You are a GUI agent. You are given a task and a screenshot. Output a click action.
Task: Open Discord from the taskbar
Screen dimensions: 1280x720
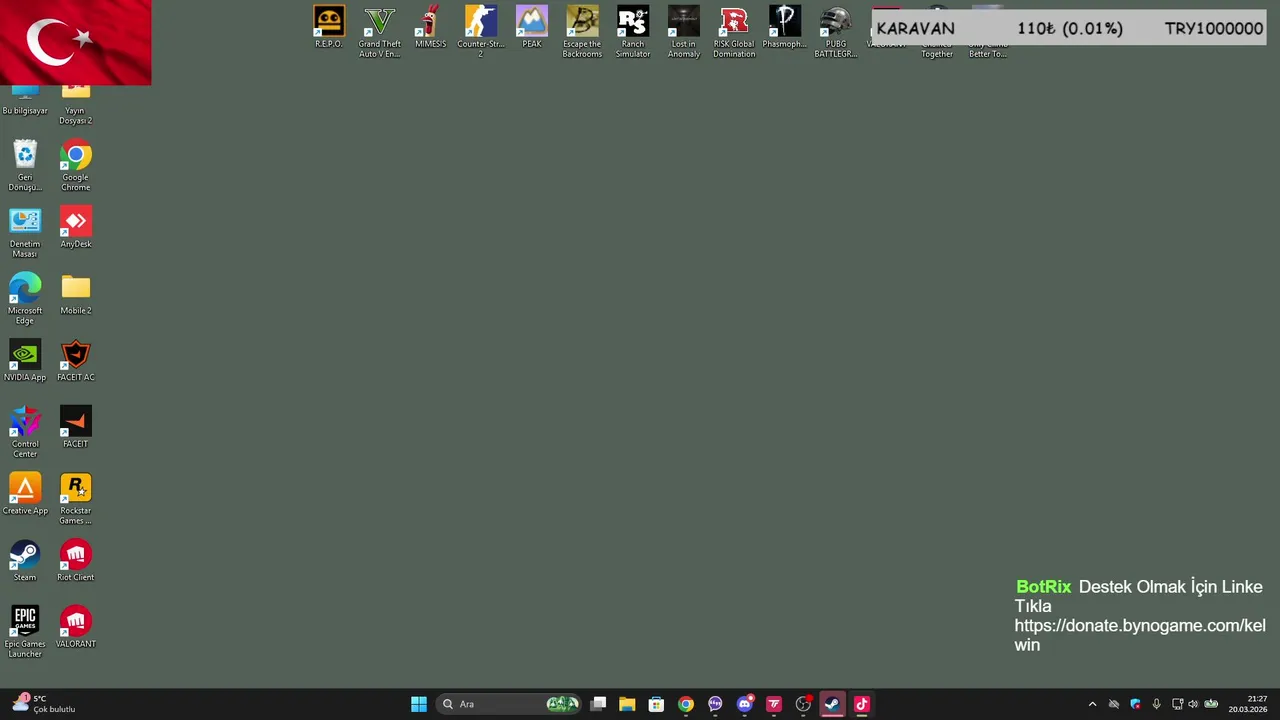(x=744, y=704)
